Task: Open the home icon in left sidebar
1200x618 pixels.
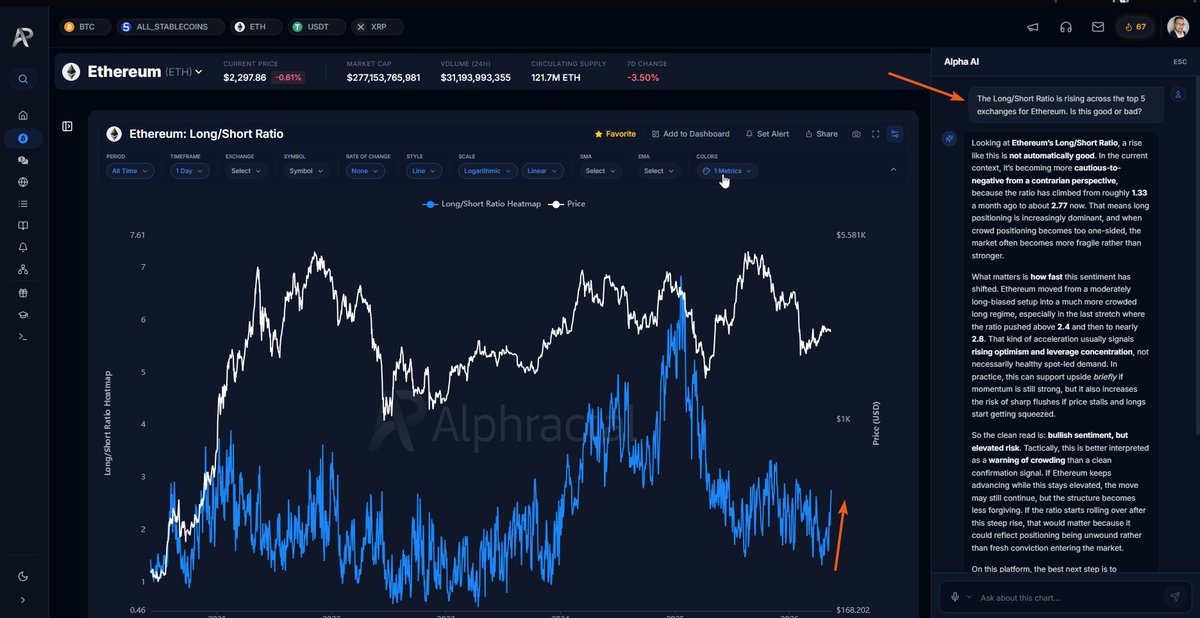Action: click(23, 115)
